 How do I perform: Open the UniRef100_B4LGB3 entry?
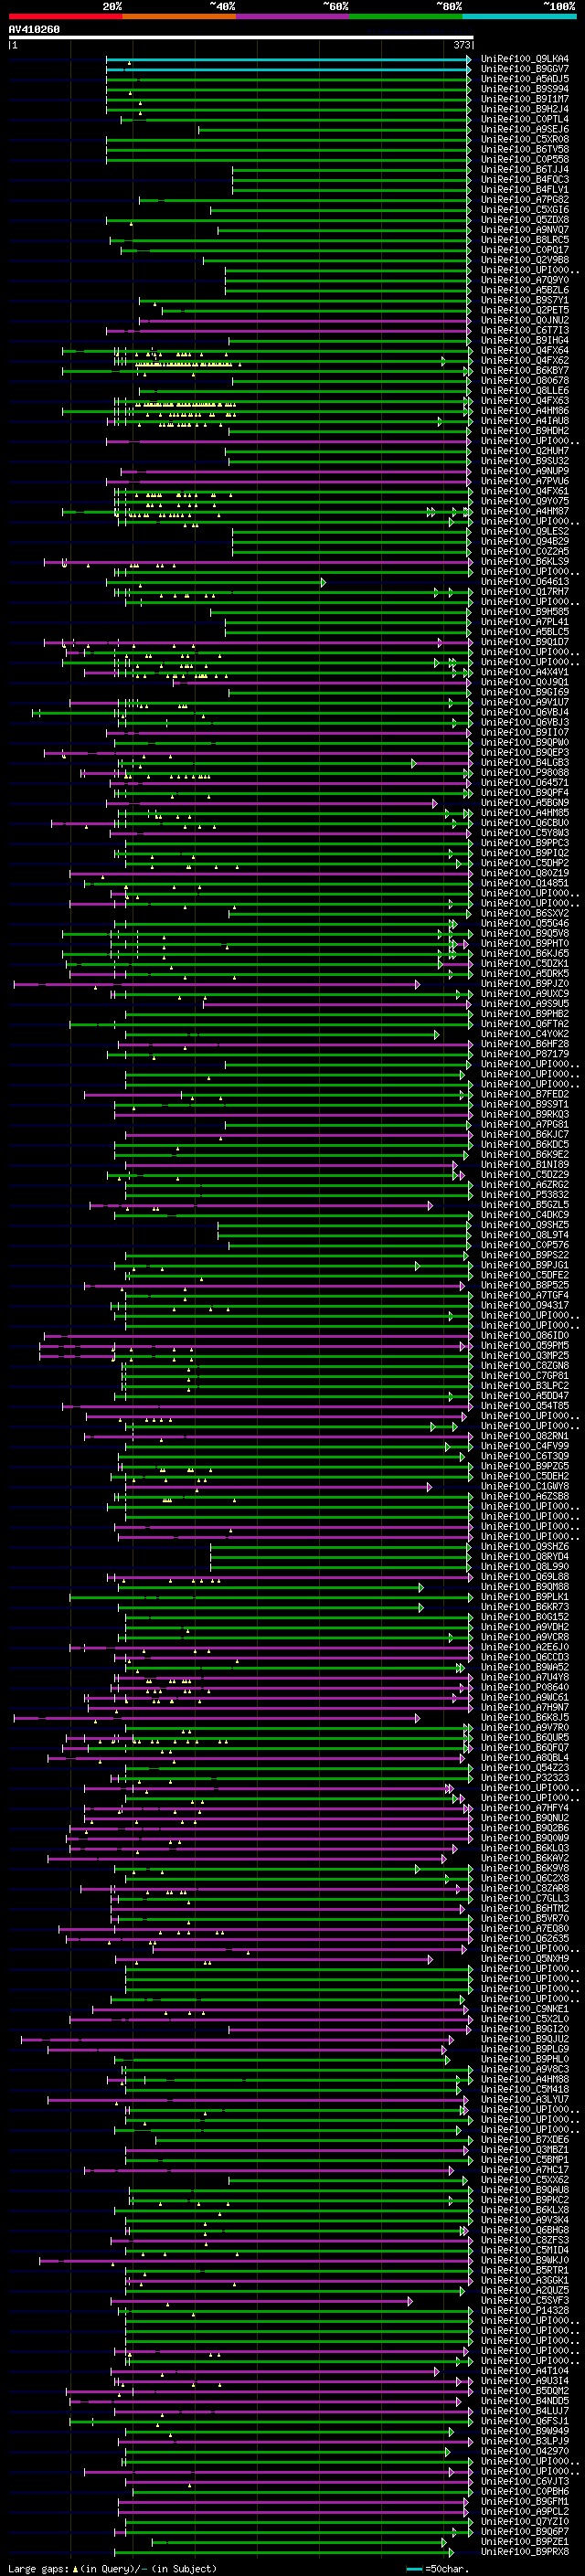(x=525, y=763)
